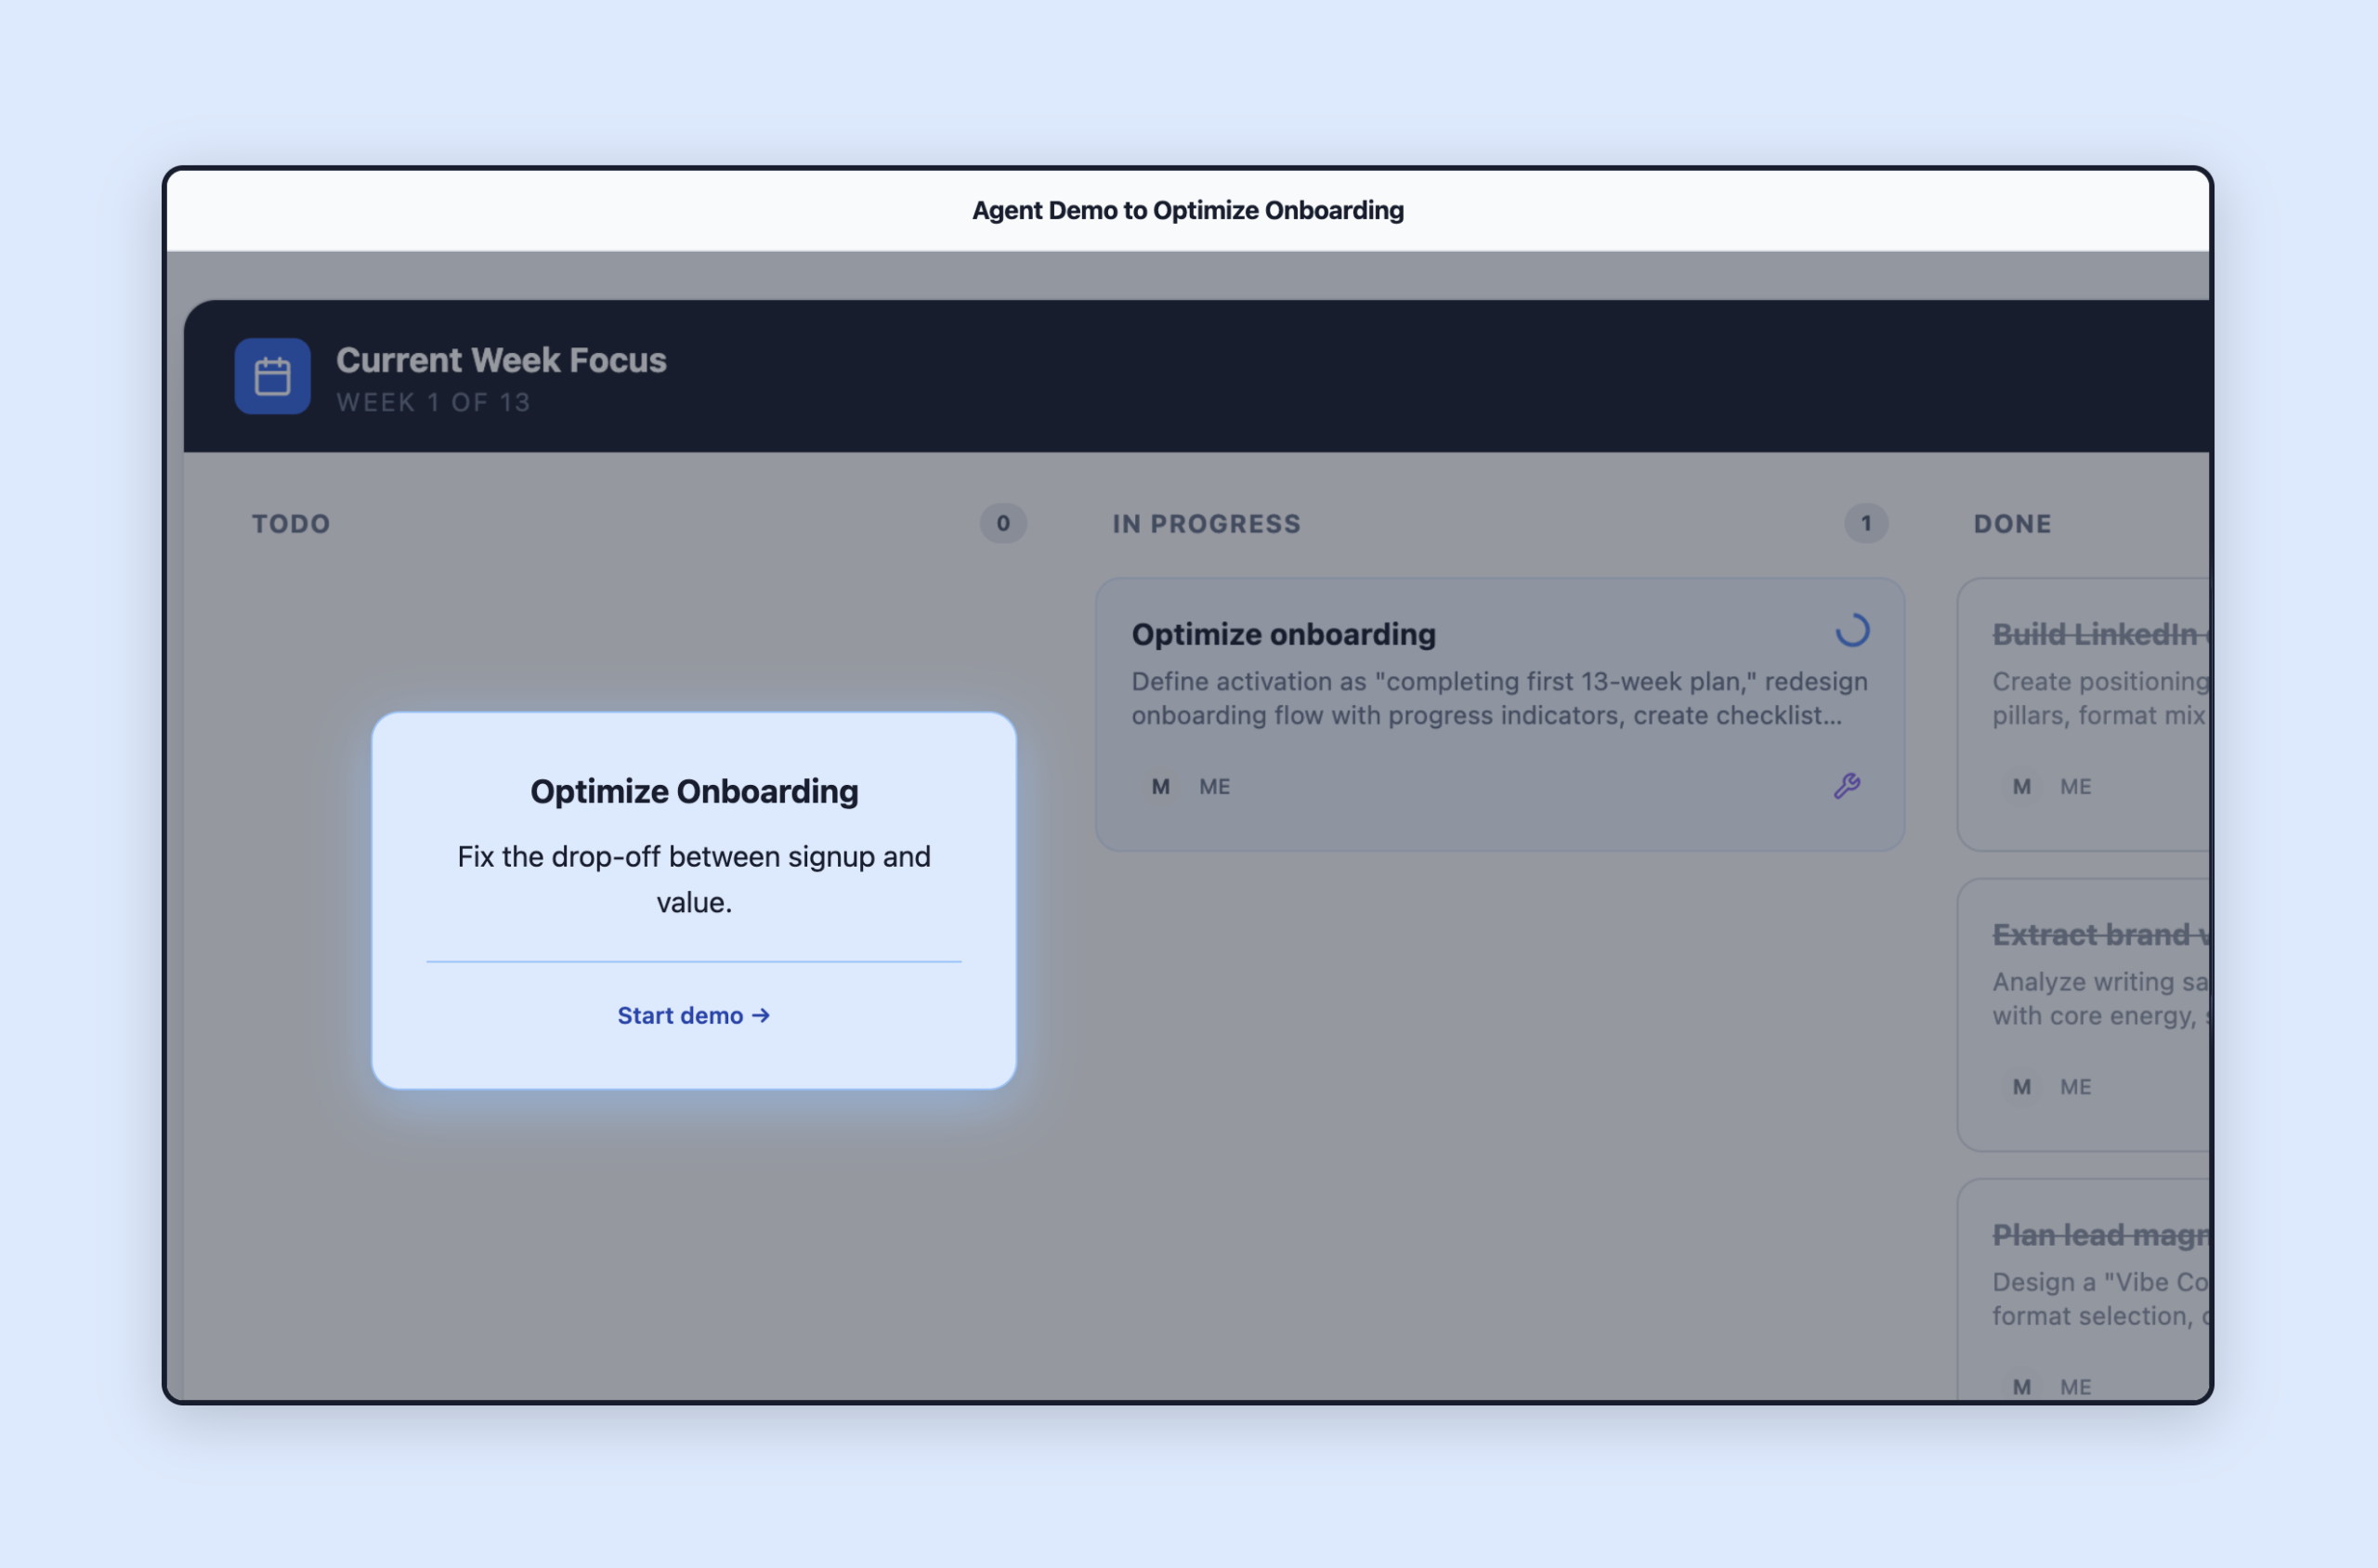Screen dimensions: 2378x1568
Task: Click the 0 count badge on TODO column
Action: [1002, 523]
